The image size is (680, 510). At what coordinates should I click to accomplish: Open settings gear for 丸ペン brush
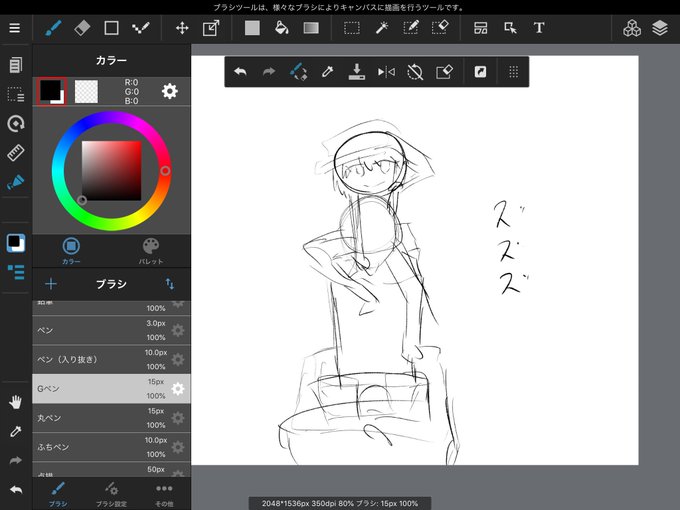coord(178,418)
